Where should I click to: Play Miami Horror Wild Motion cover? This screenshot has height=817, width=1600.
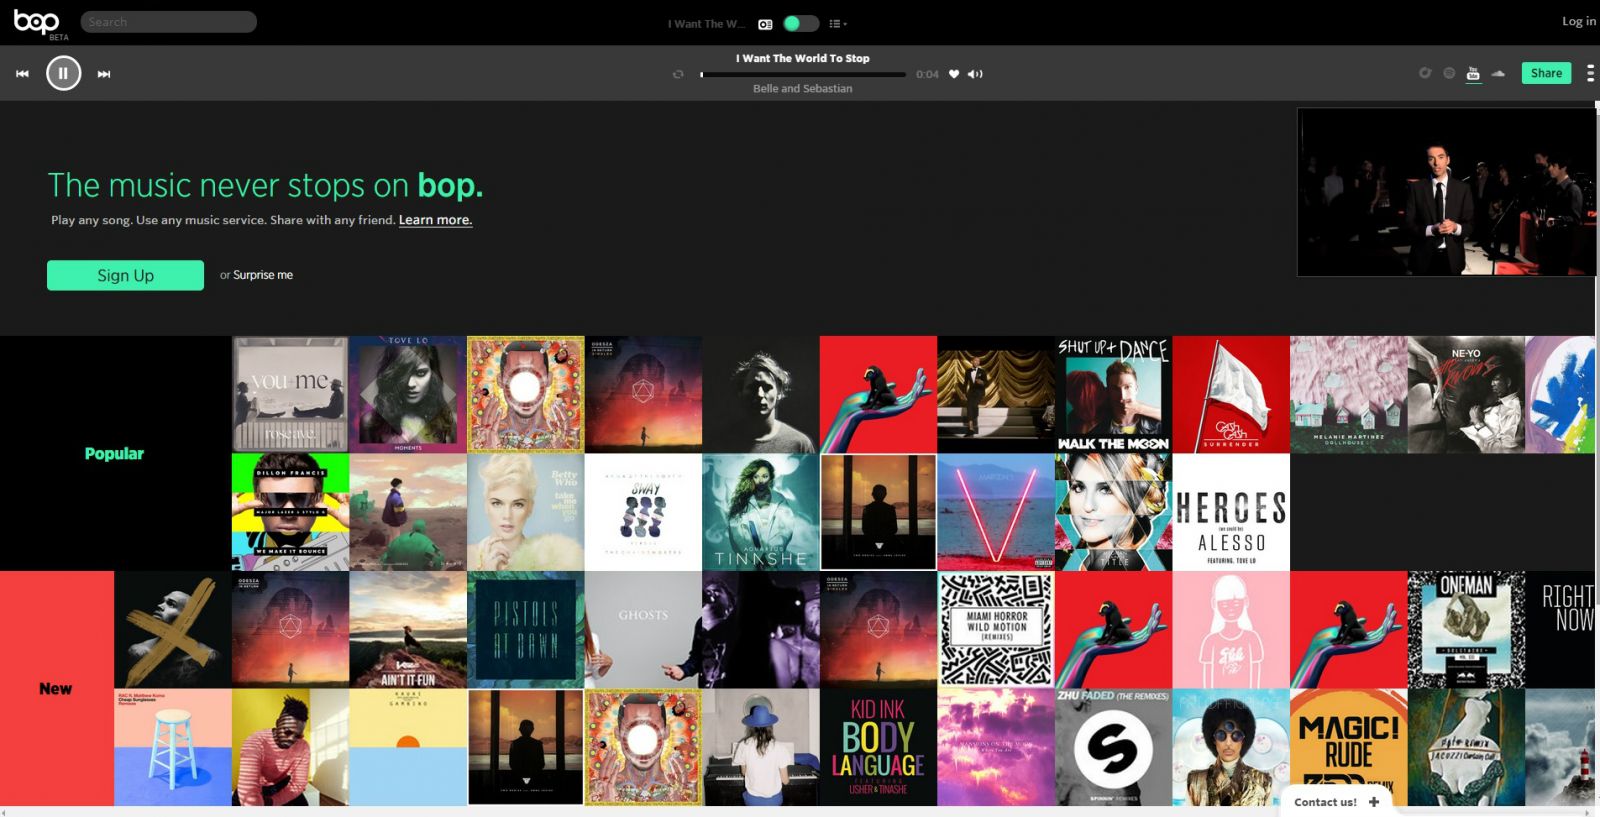pos(996,630)
